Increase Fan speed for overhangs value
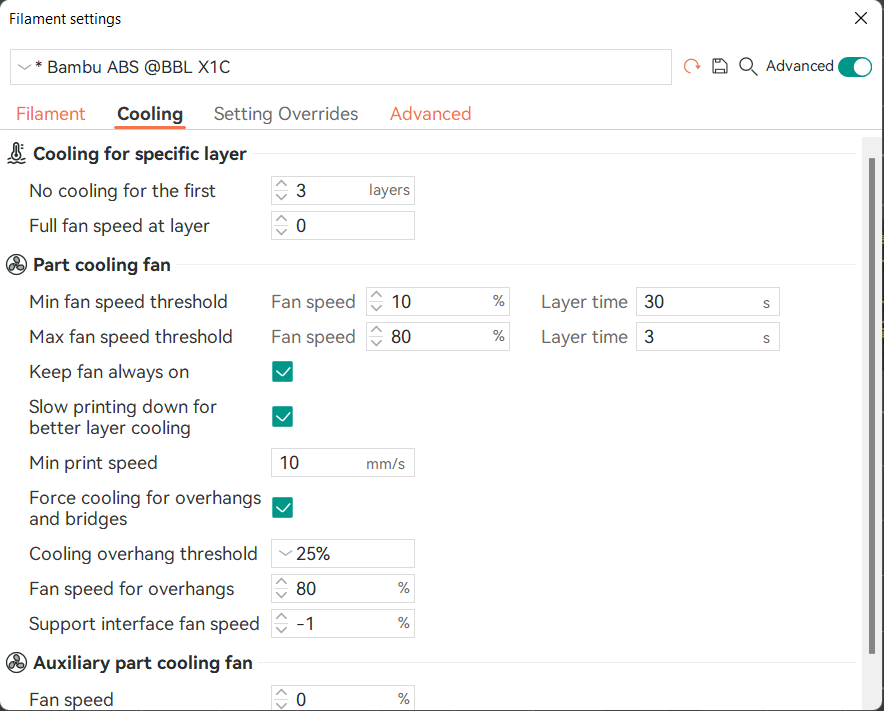Image resolution: width=884 pixels, height=711 pixels. (281, 583)
